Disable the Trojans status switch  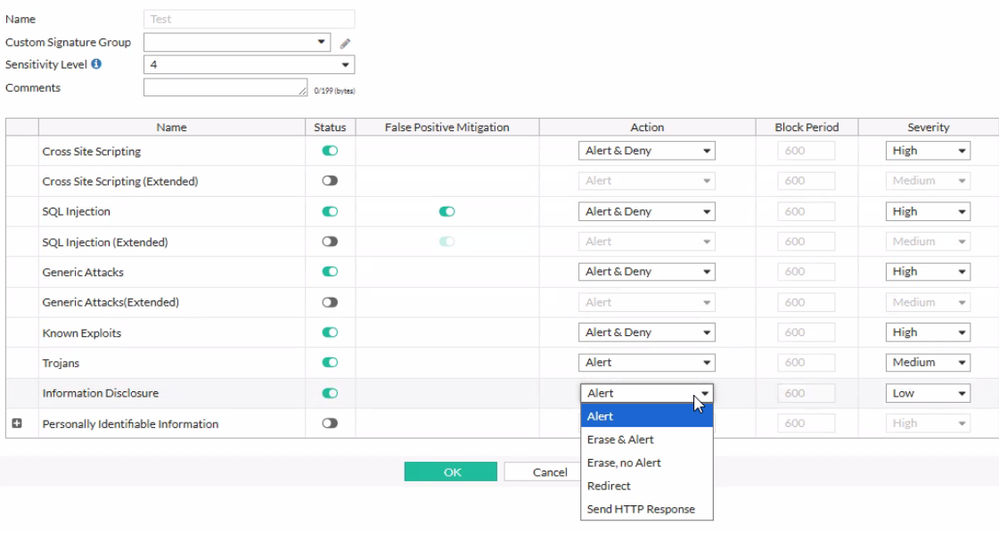(x=330, y=363)
